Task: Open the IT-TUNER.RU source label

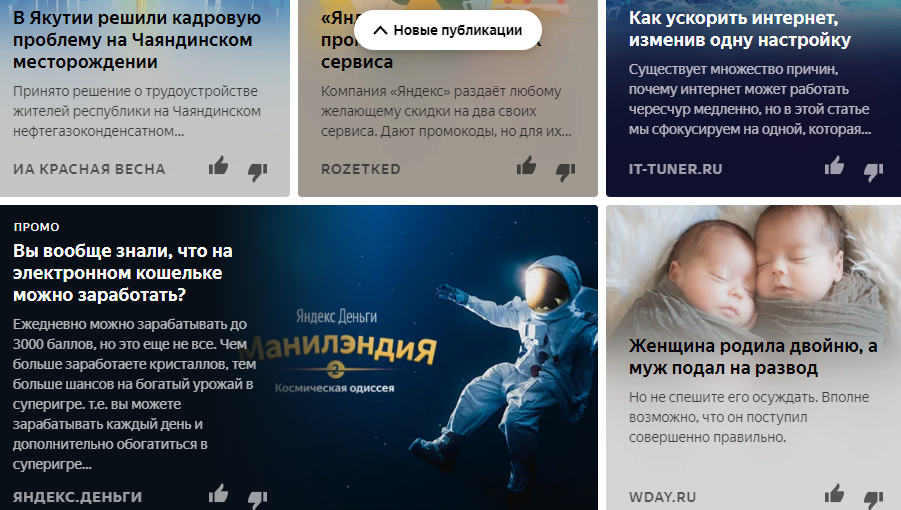Action: click(675, 169)
